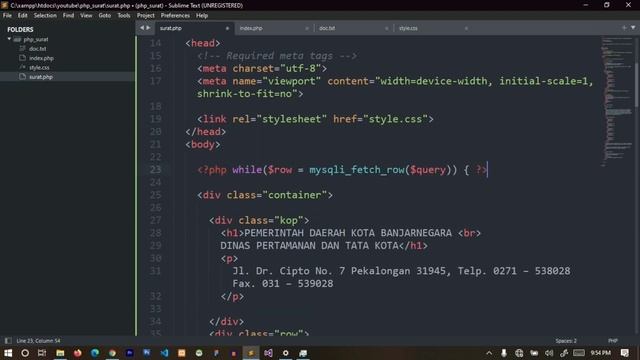Open touch keyboard tray icon
This screenshot has width=640, height=360.
pos(579,353)
